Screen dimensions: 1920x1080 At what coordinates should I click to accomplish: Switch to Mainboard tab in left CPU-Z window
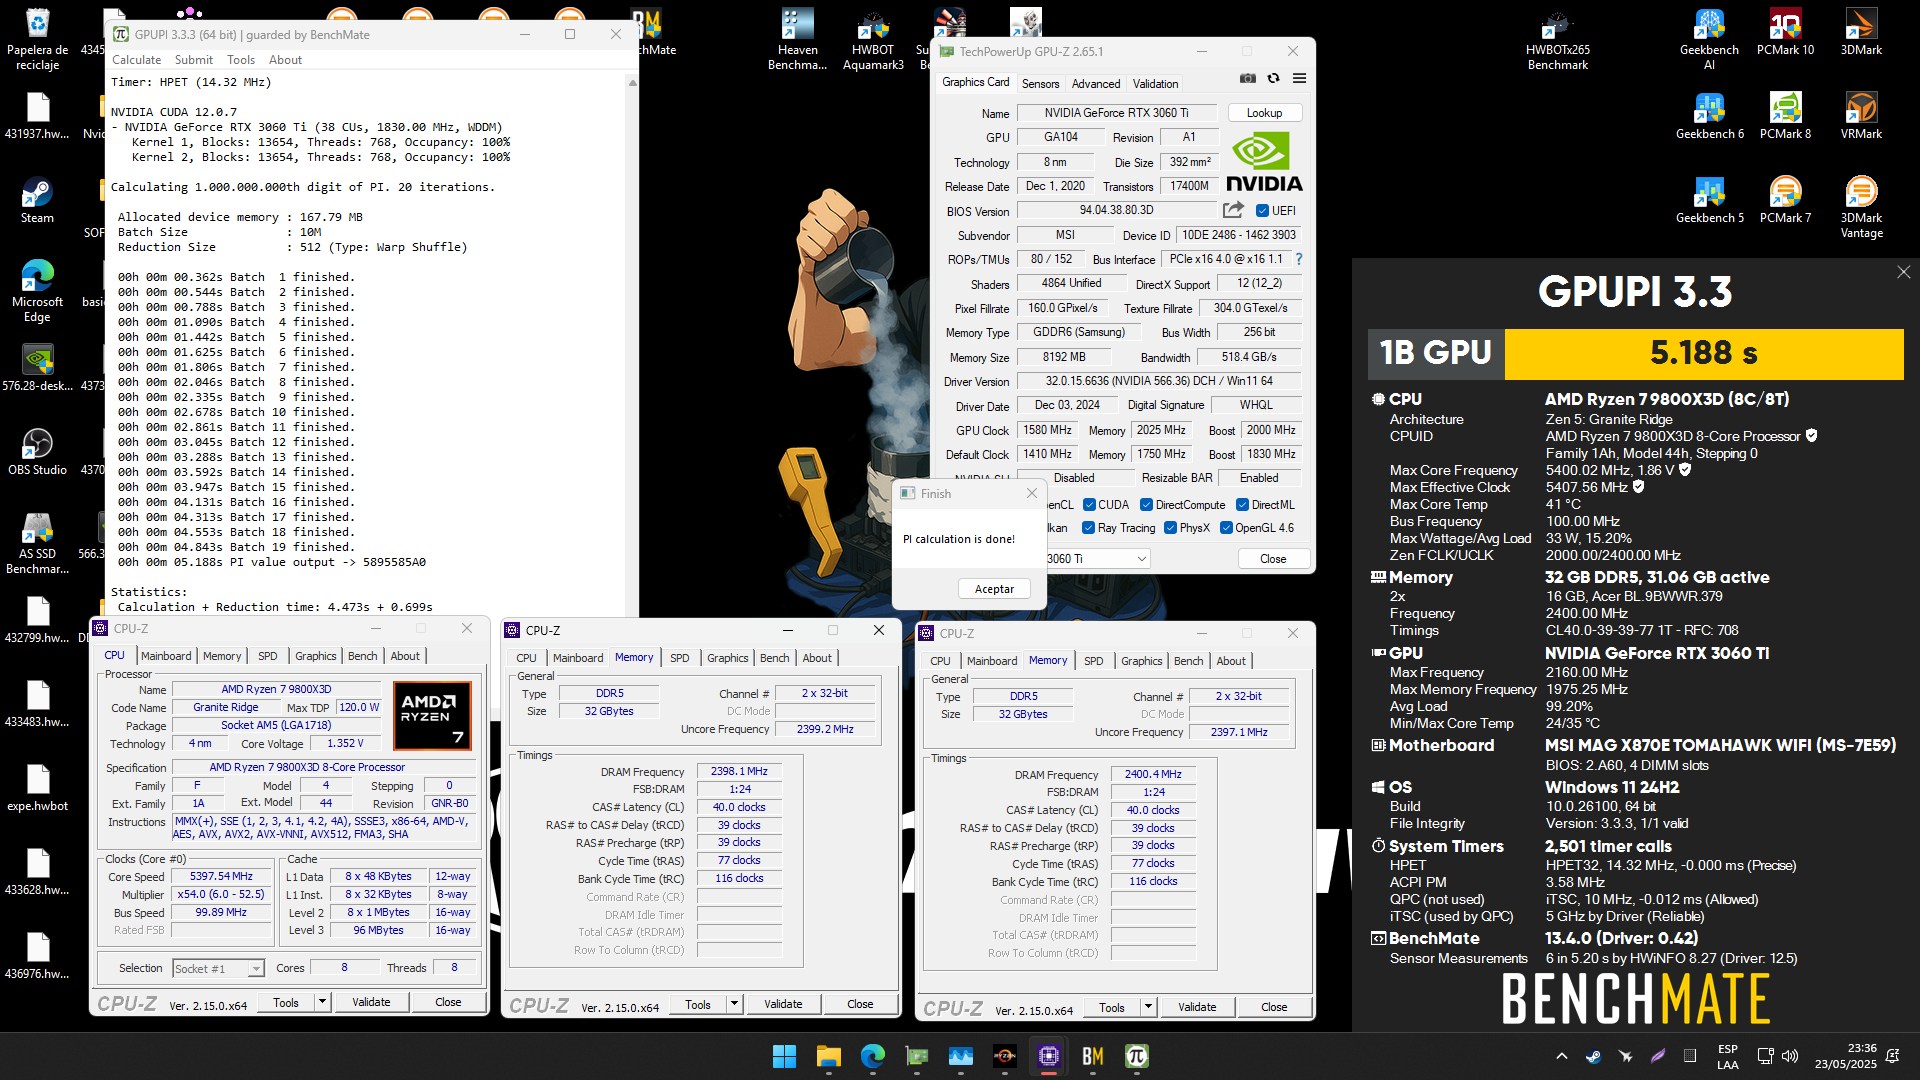[x=166, y=656]
